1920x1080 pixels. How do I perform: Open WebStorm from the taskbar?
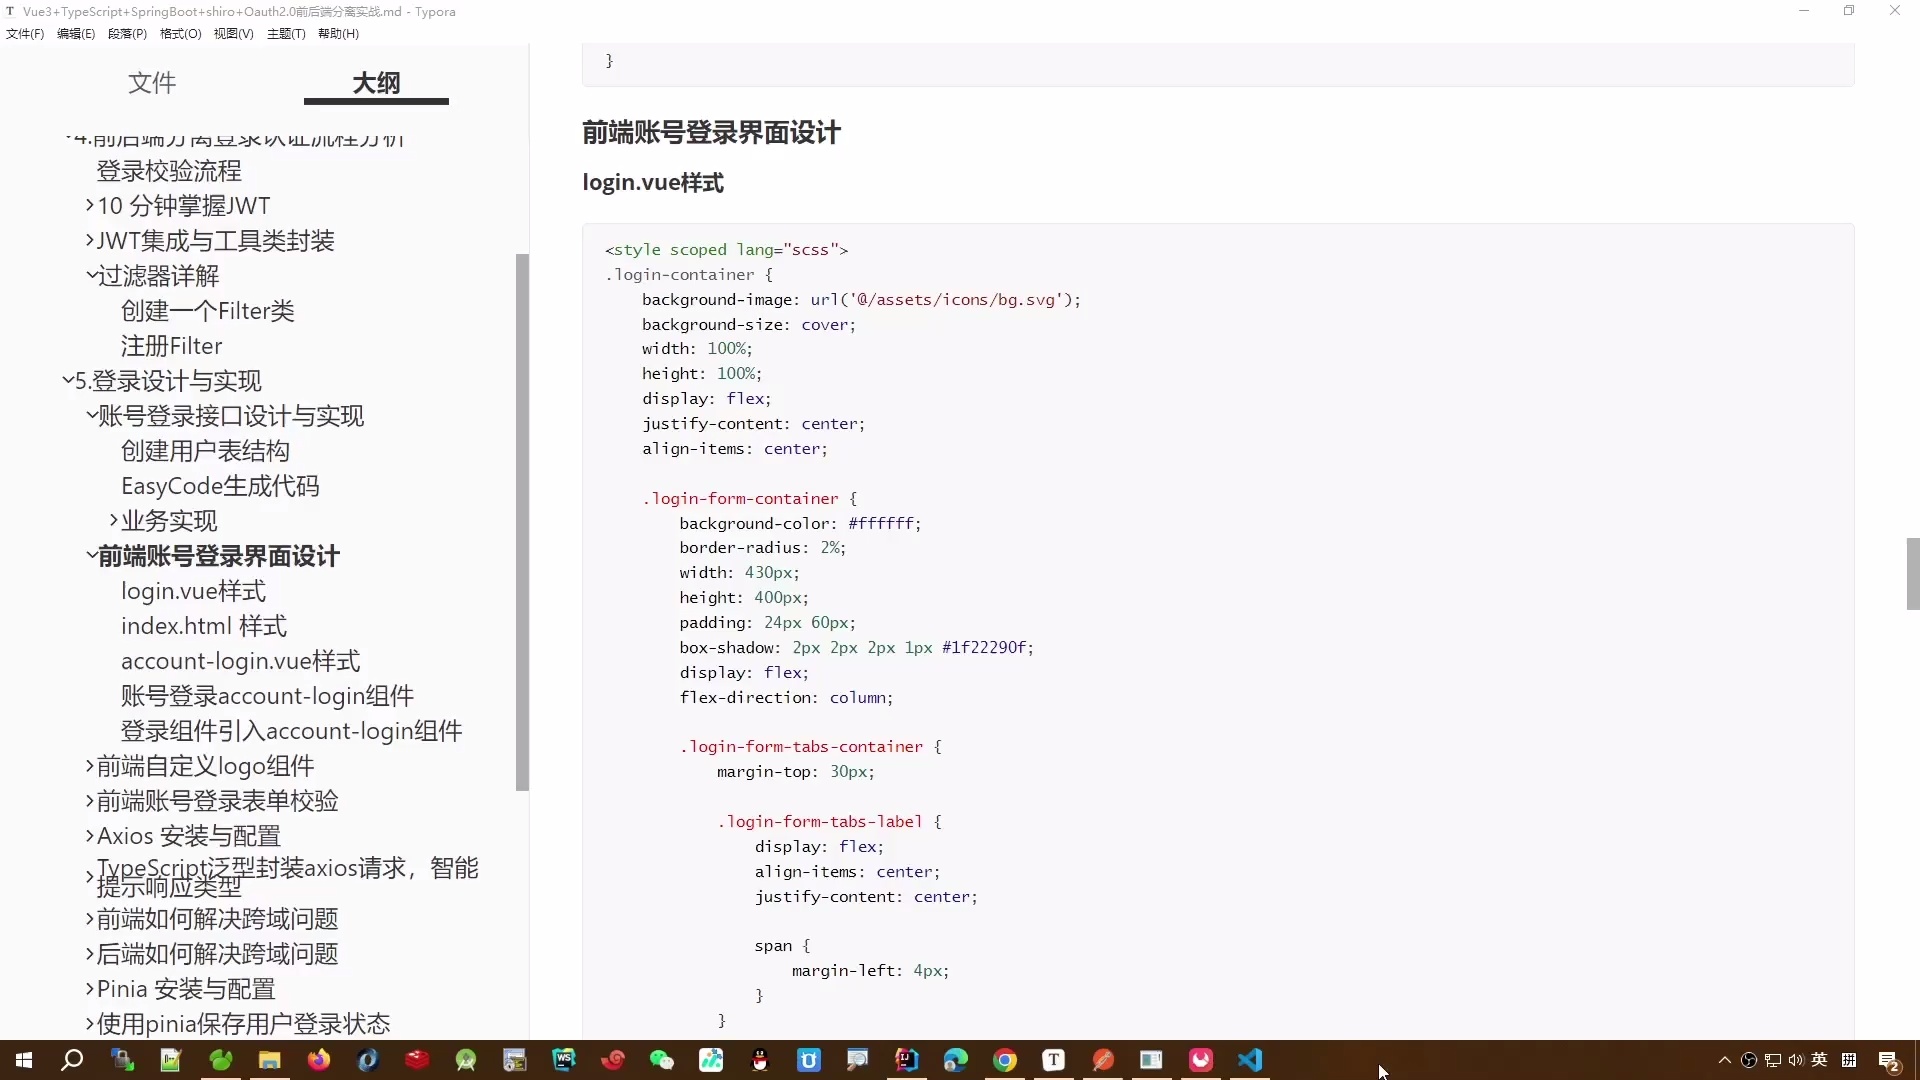coord(563,1060)
